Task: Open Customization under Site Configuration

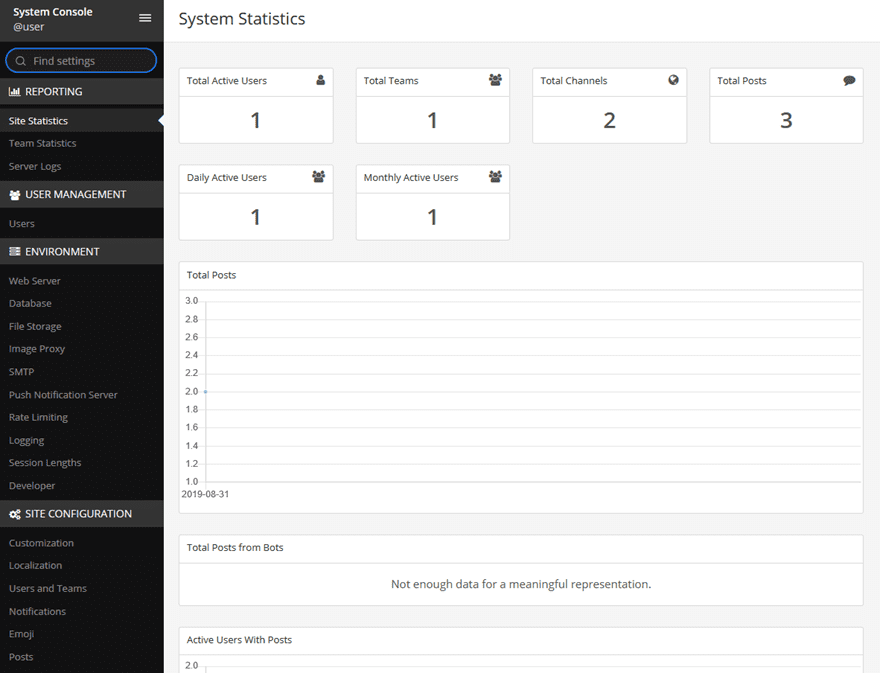Action: [x=41, y=543]
